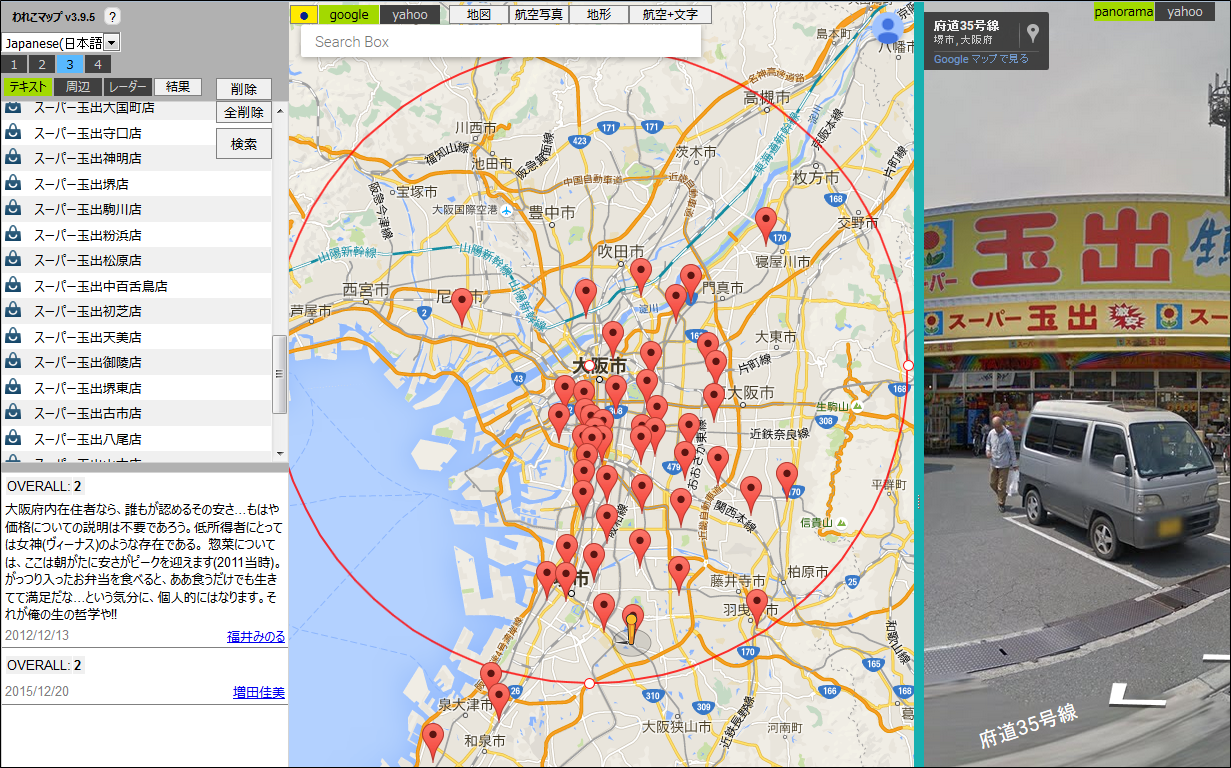This screenshot has height=768, width=1231.
Task: Select the スーパー玉出堺東店 row
Action: [x=137, y=388]
